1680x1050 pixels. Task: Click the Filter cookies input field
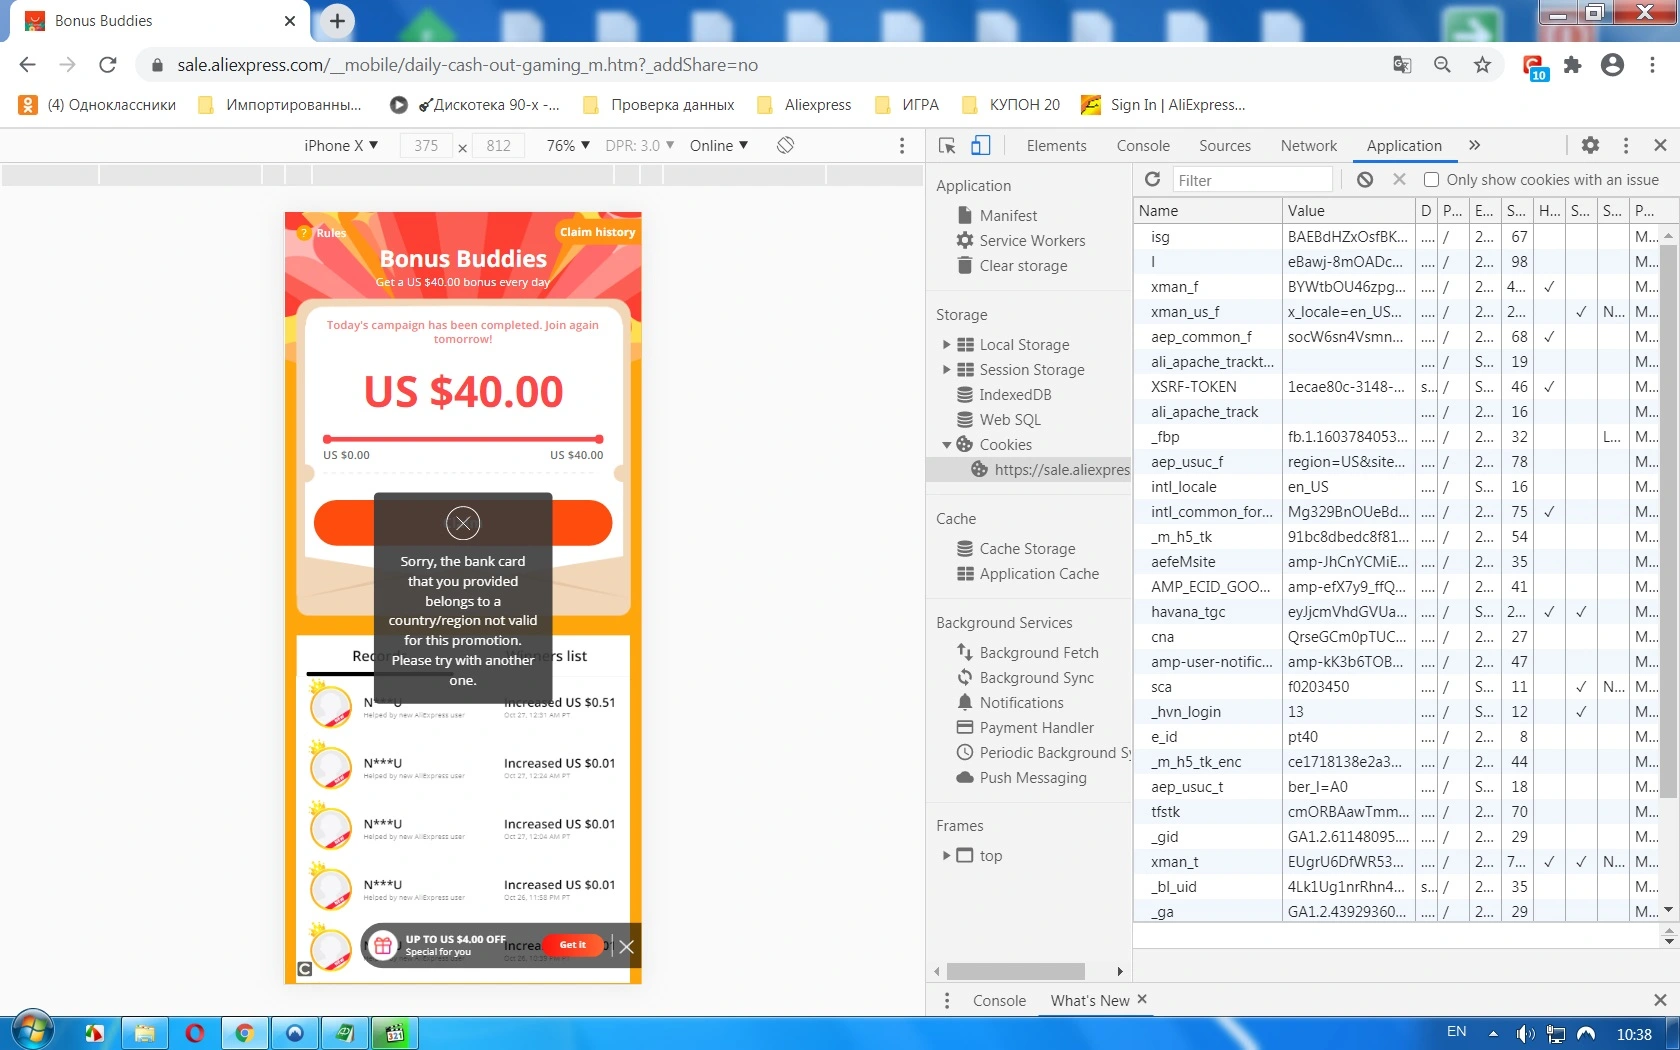[x=1253, y=180]
